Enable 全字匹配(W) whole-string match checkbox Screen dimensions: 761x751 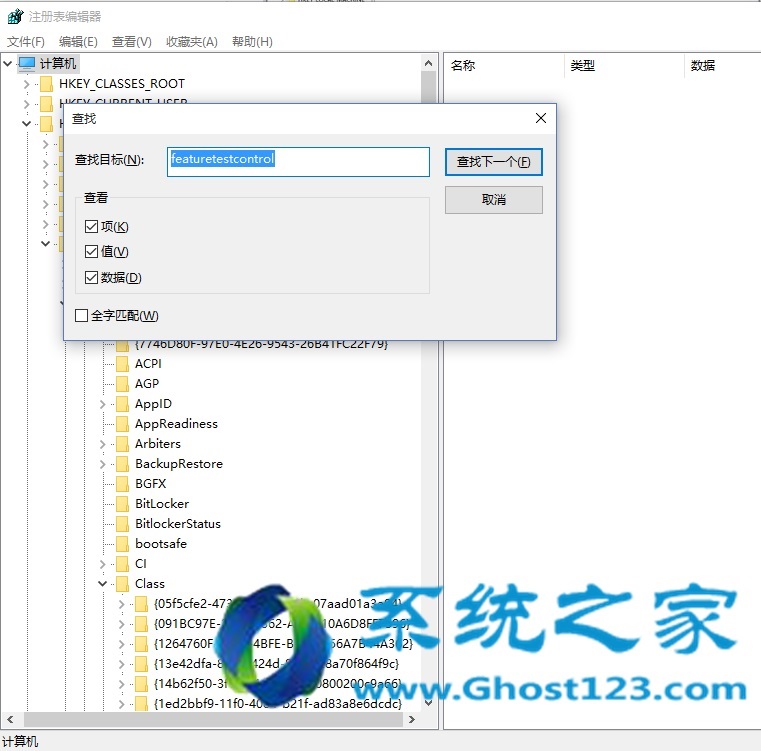tap(82, 316)
